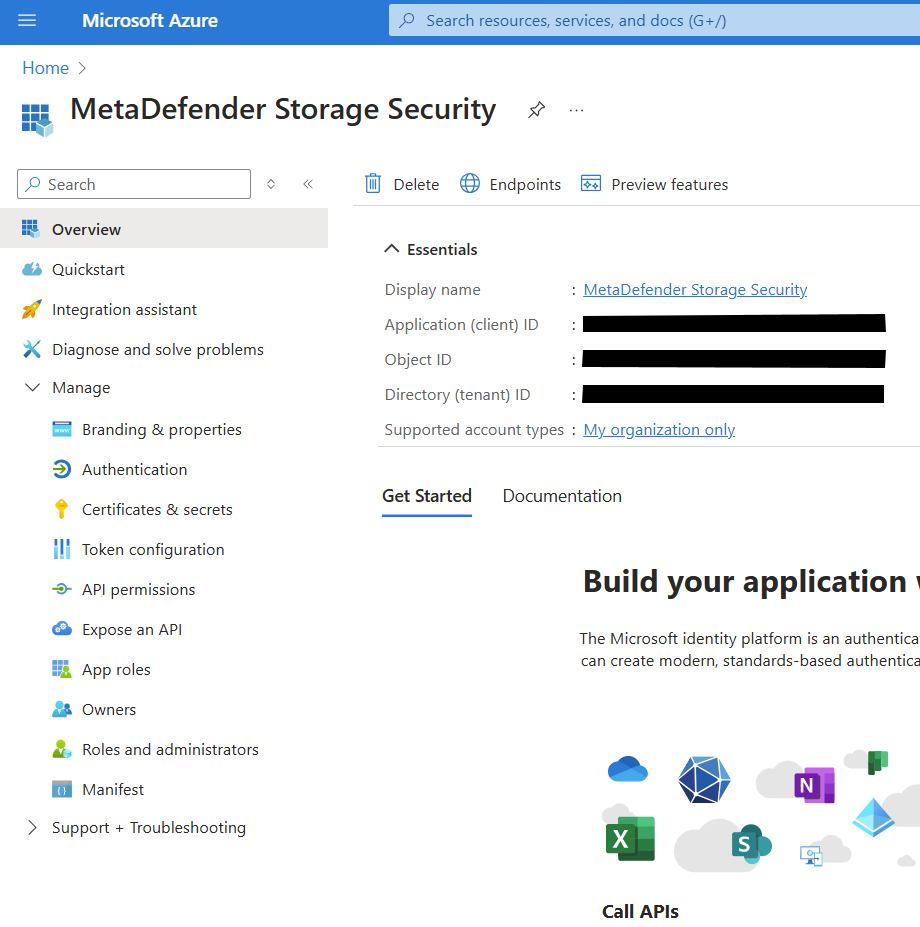Collapse the sidebar menu with double chevron
This screenshot has width=920, height=927.
[308, 184]
